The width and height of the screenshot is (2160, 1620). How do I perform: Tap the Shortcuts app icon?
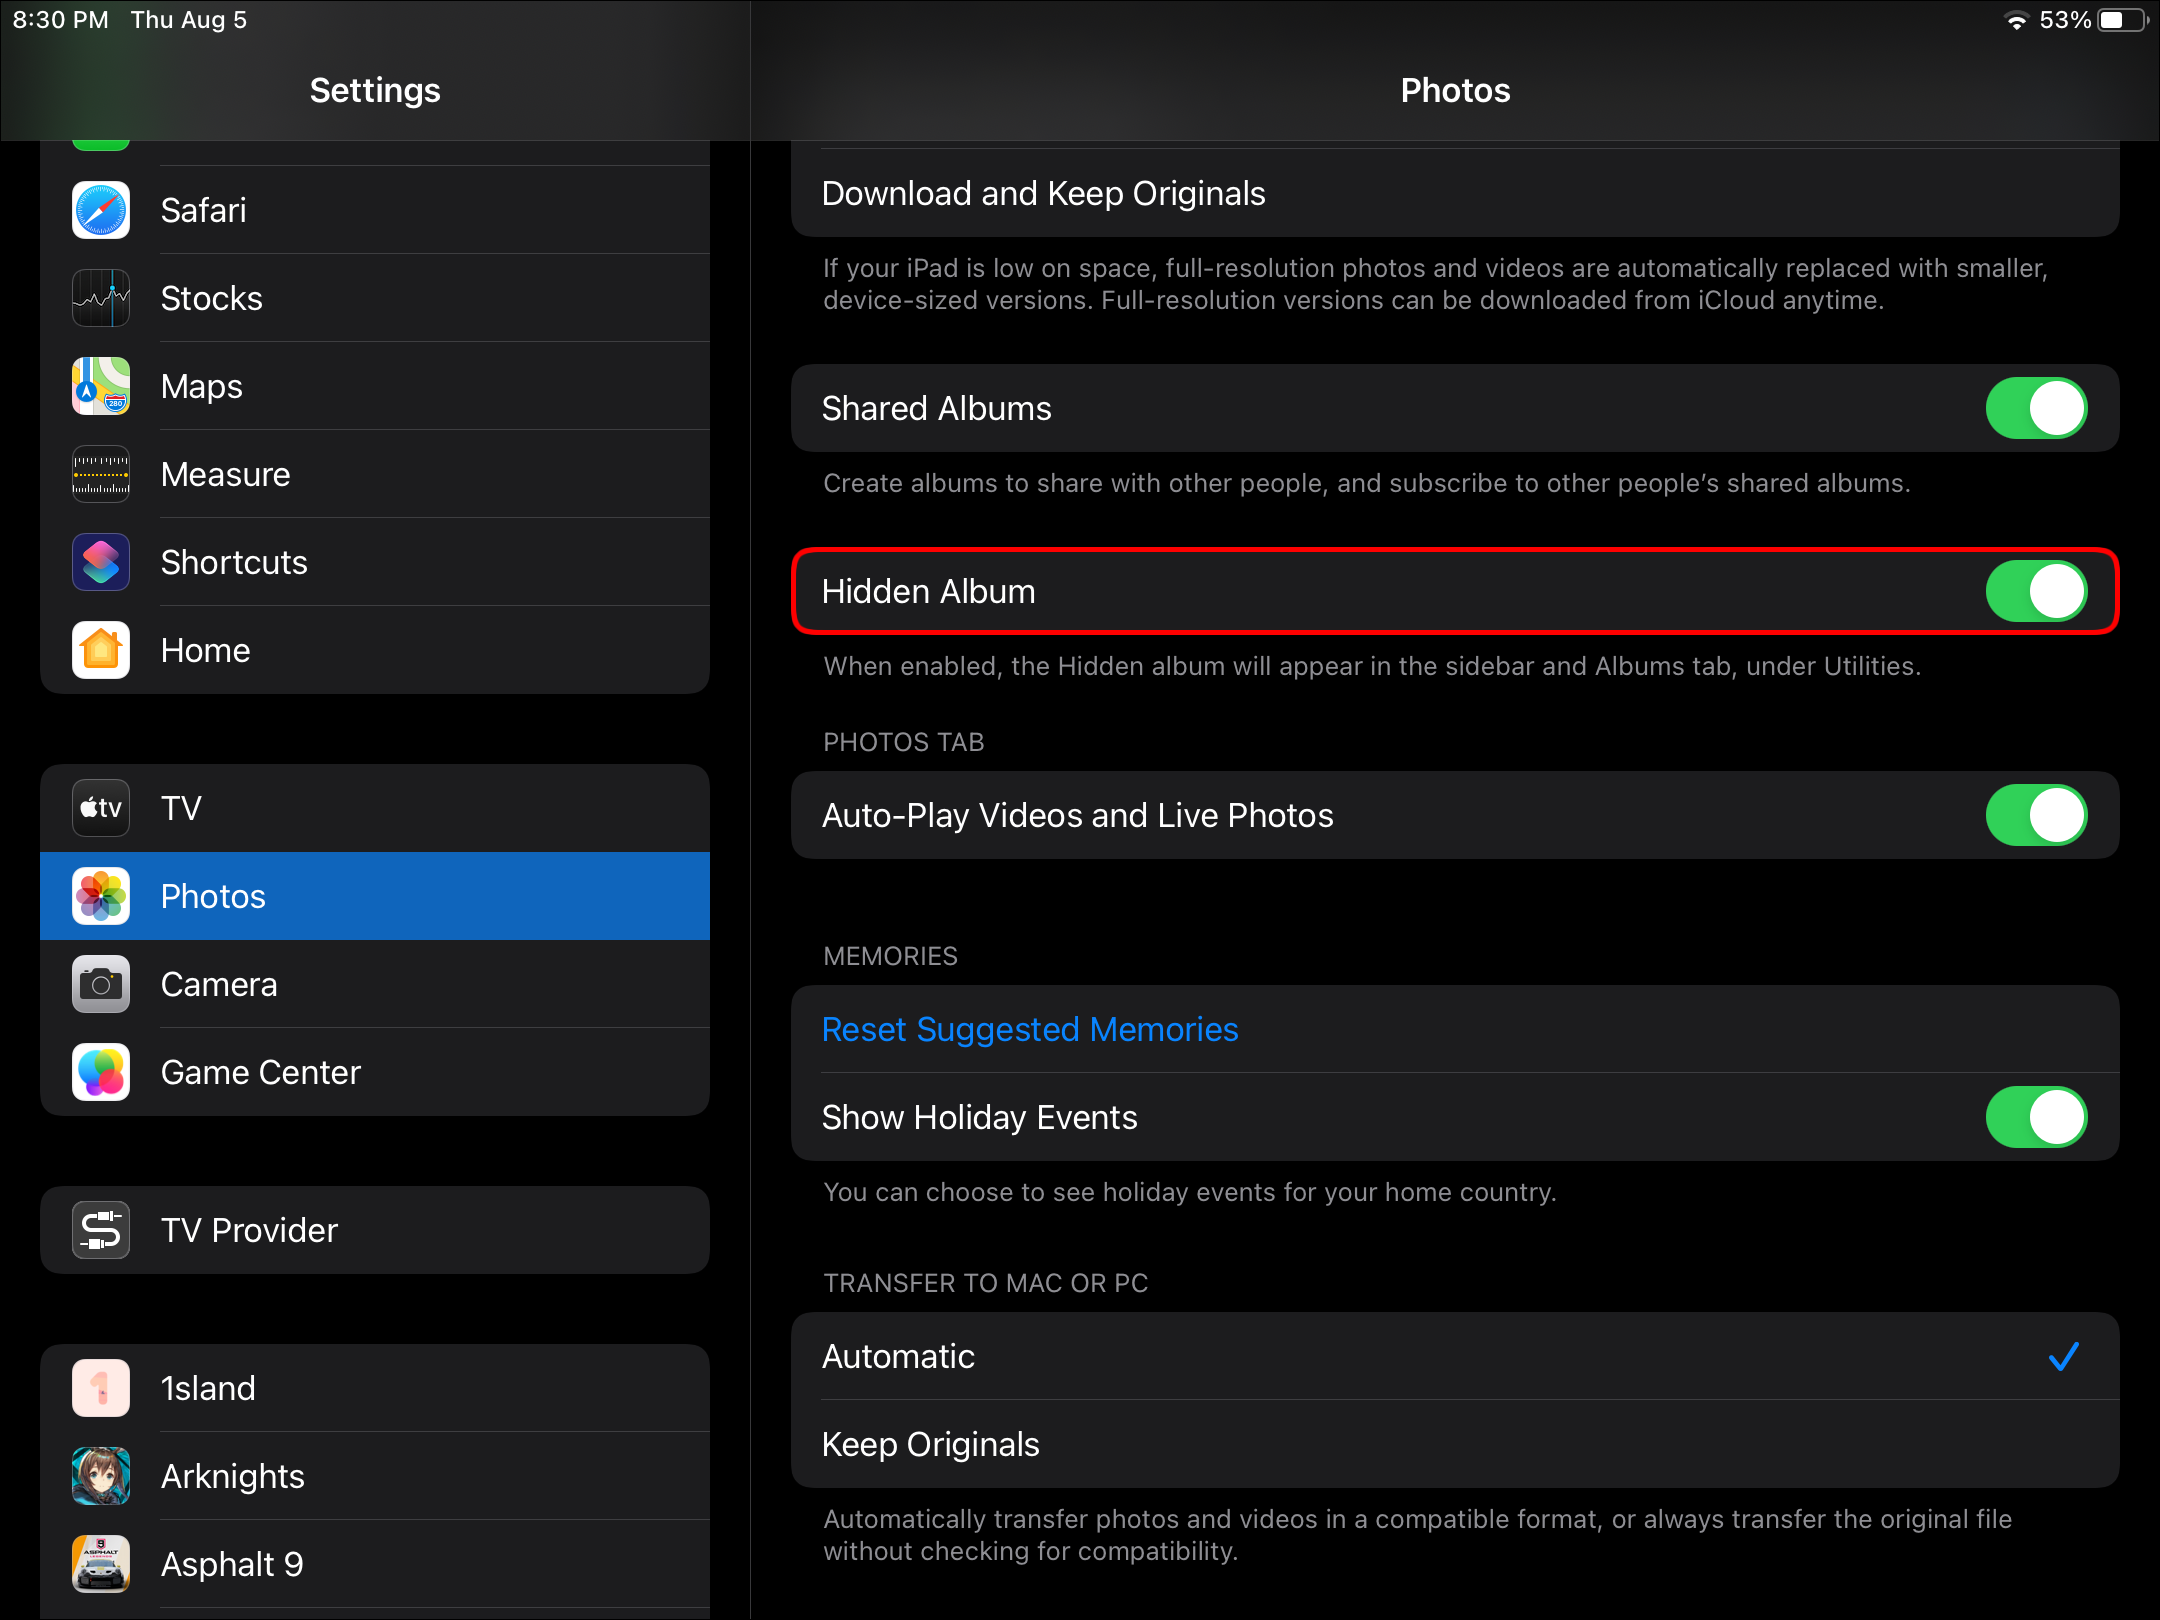[101, 562]
